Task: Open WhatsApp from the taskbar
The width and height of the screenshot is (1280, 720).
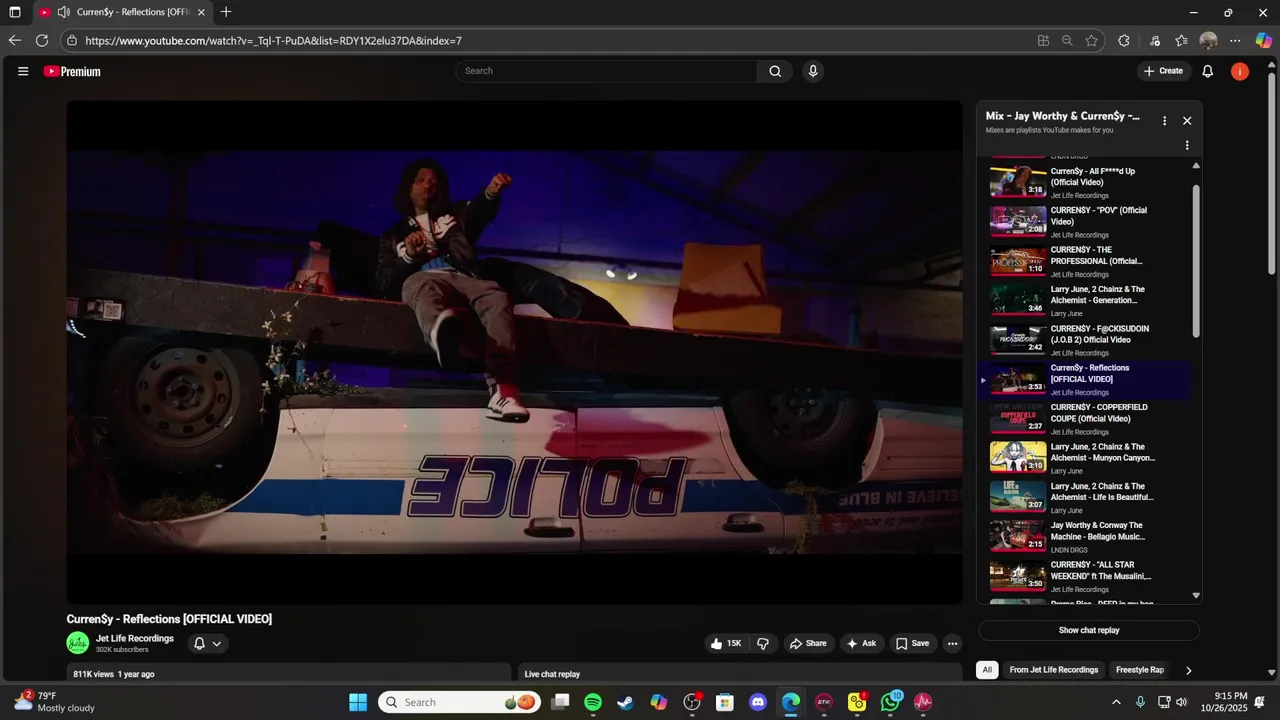Action: tap(890, 702)
